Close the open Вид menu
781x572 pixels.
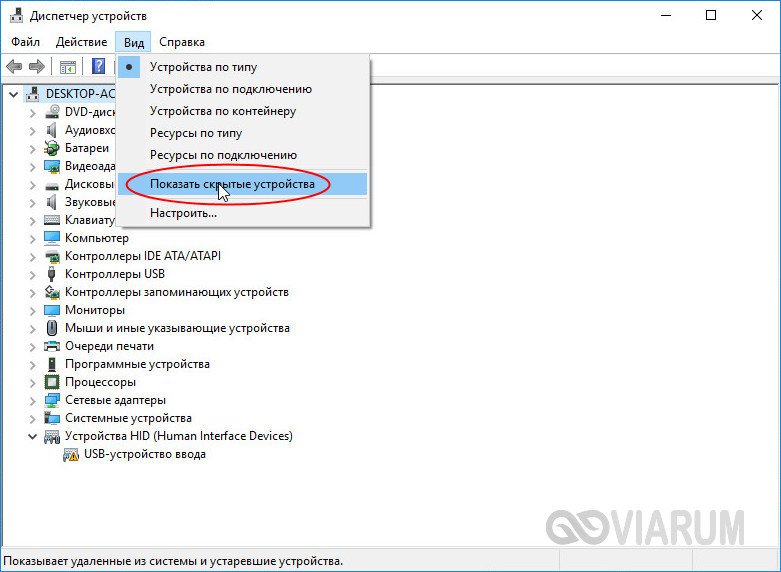pos(133,42)
